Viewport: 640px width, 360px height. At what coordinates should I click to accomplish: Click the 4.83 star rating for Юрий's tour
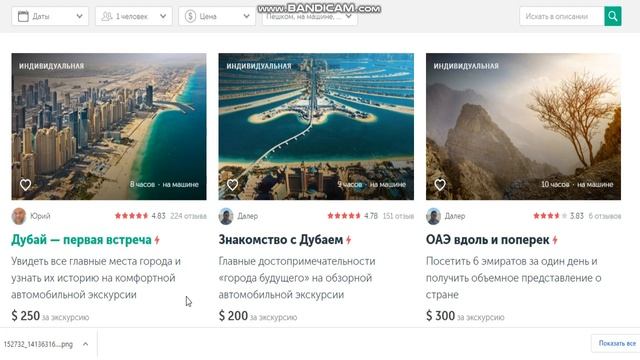point(131,216)
